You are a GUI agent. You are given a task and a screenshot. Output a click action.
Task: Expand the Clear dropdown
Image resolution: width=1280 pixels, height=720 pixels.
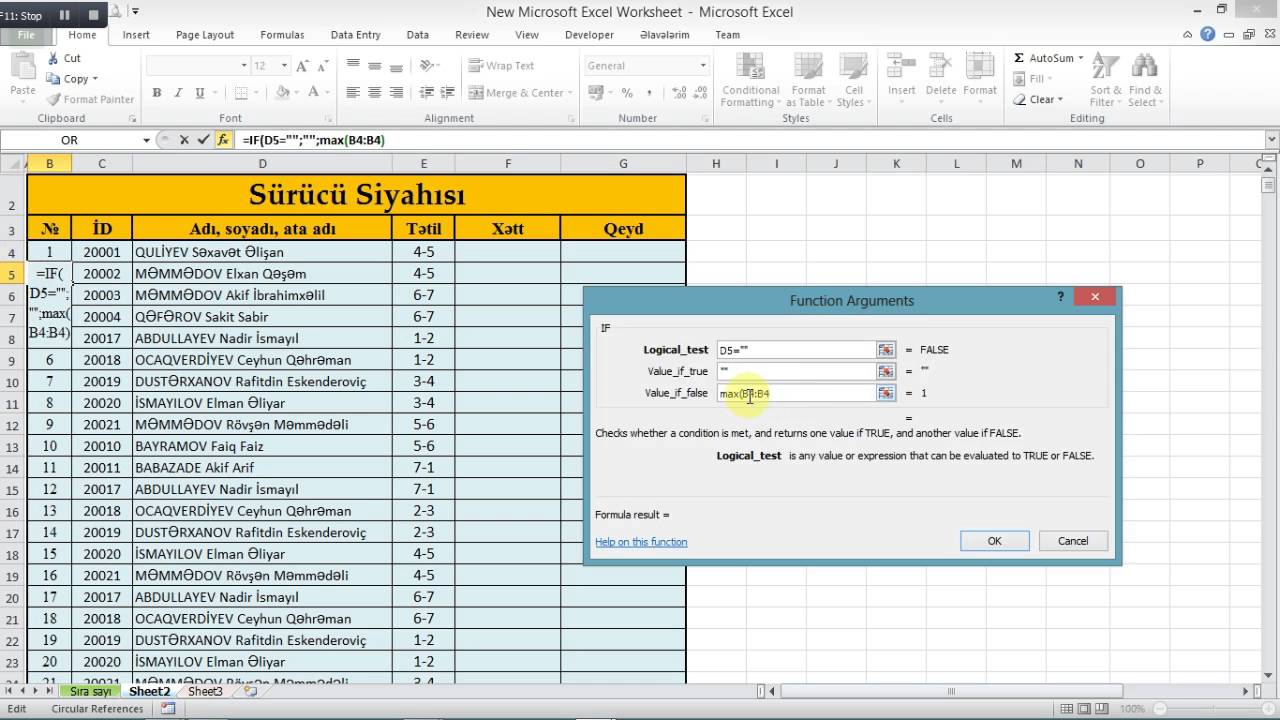1061,100
